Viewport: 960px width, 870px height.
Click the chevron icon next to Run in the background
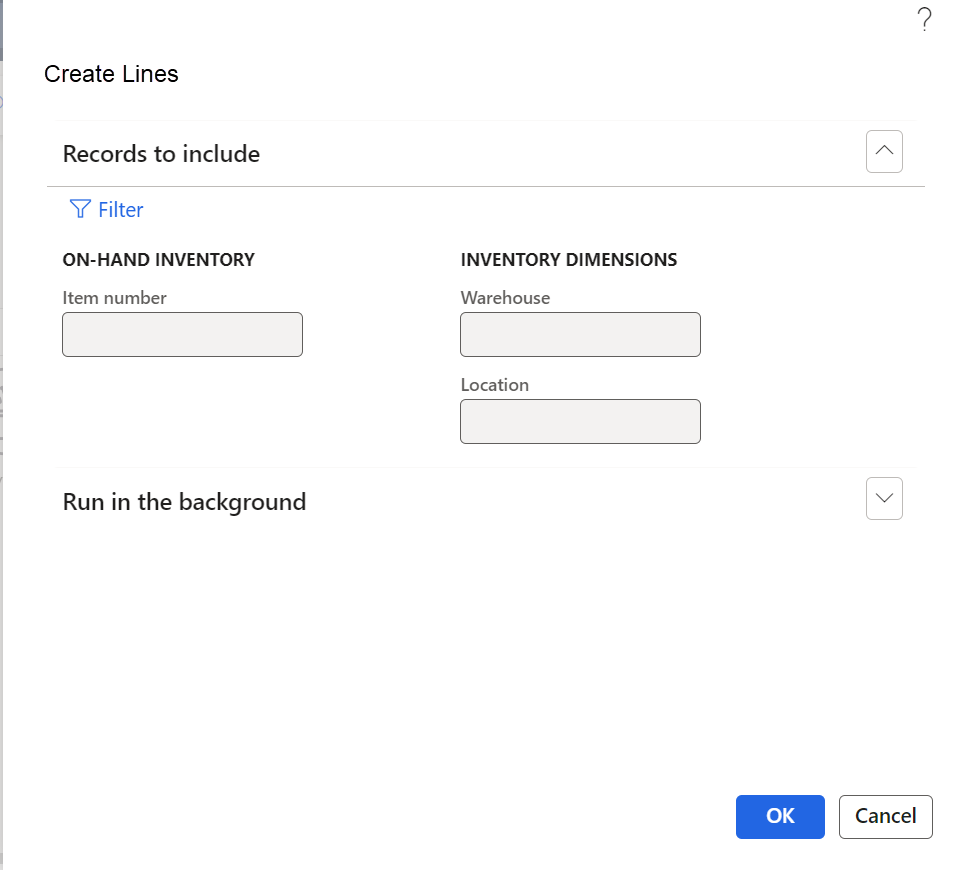tap(884, 498)
